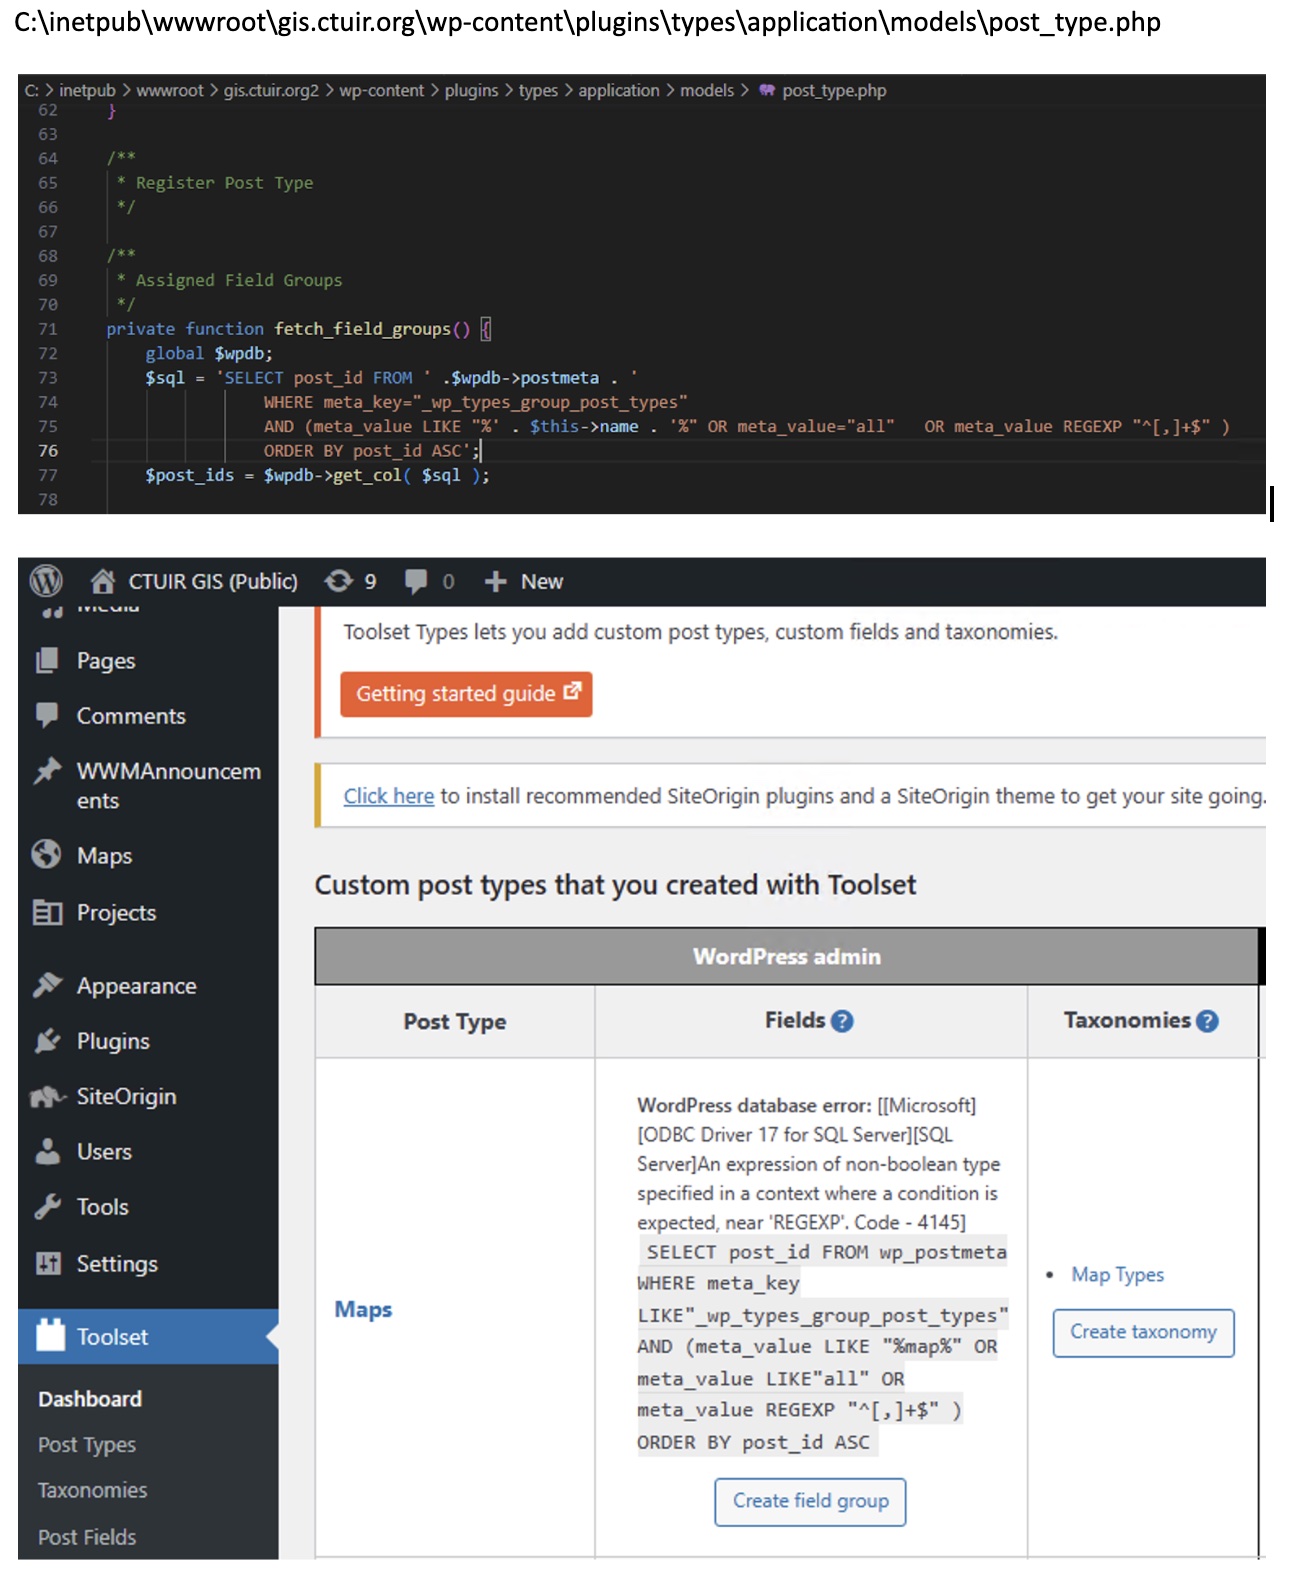Image resolution: width=1308 pixels, height=1590 pixels.
Task: Click the 'Register Post Type' comment
Action: coord(224,183)
